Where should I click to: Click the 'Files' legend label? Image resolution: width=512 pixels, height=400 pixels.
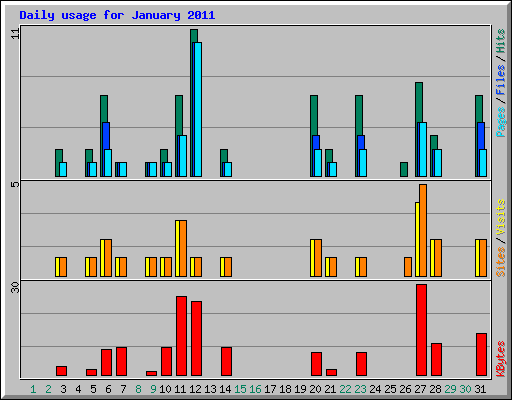tap(500, 80)
